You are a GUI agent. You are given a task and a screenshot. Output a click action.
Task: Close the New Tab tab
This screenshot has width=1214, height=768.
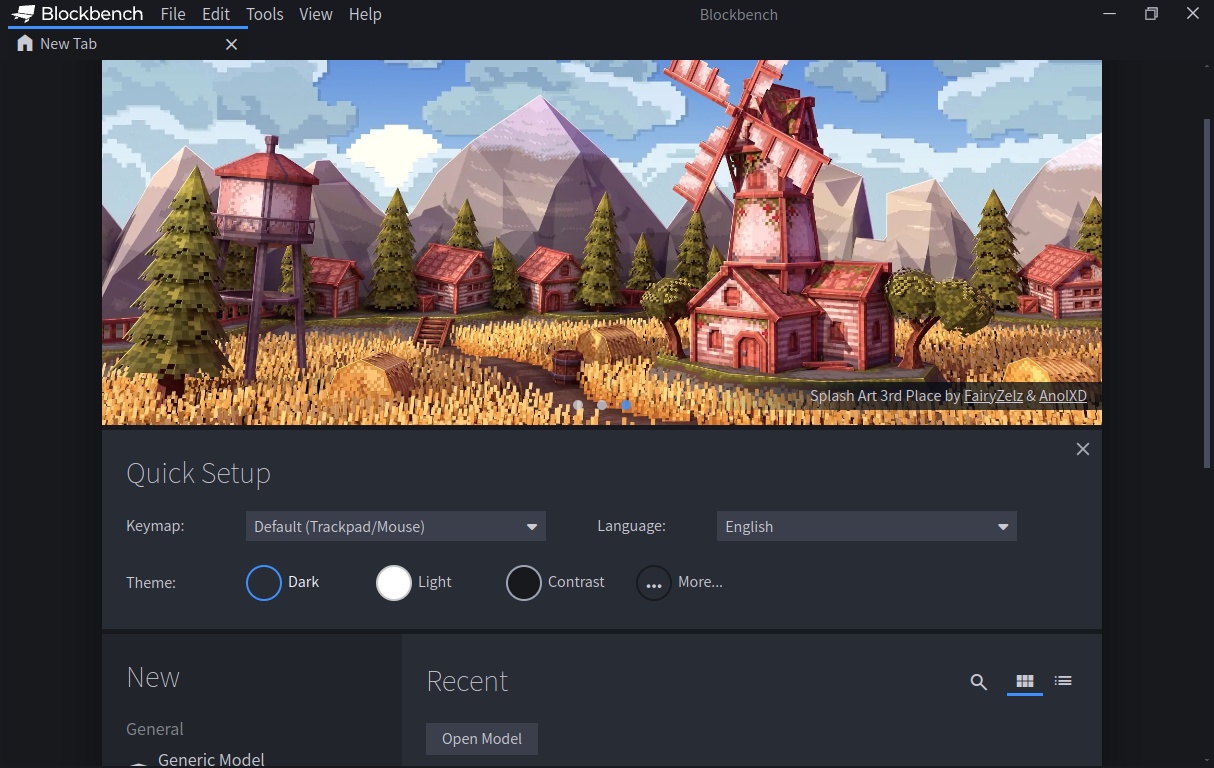coord(231,44)
